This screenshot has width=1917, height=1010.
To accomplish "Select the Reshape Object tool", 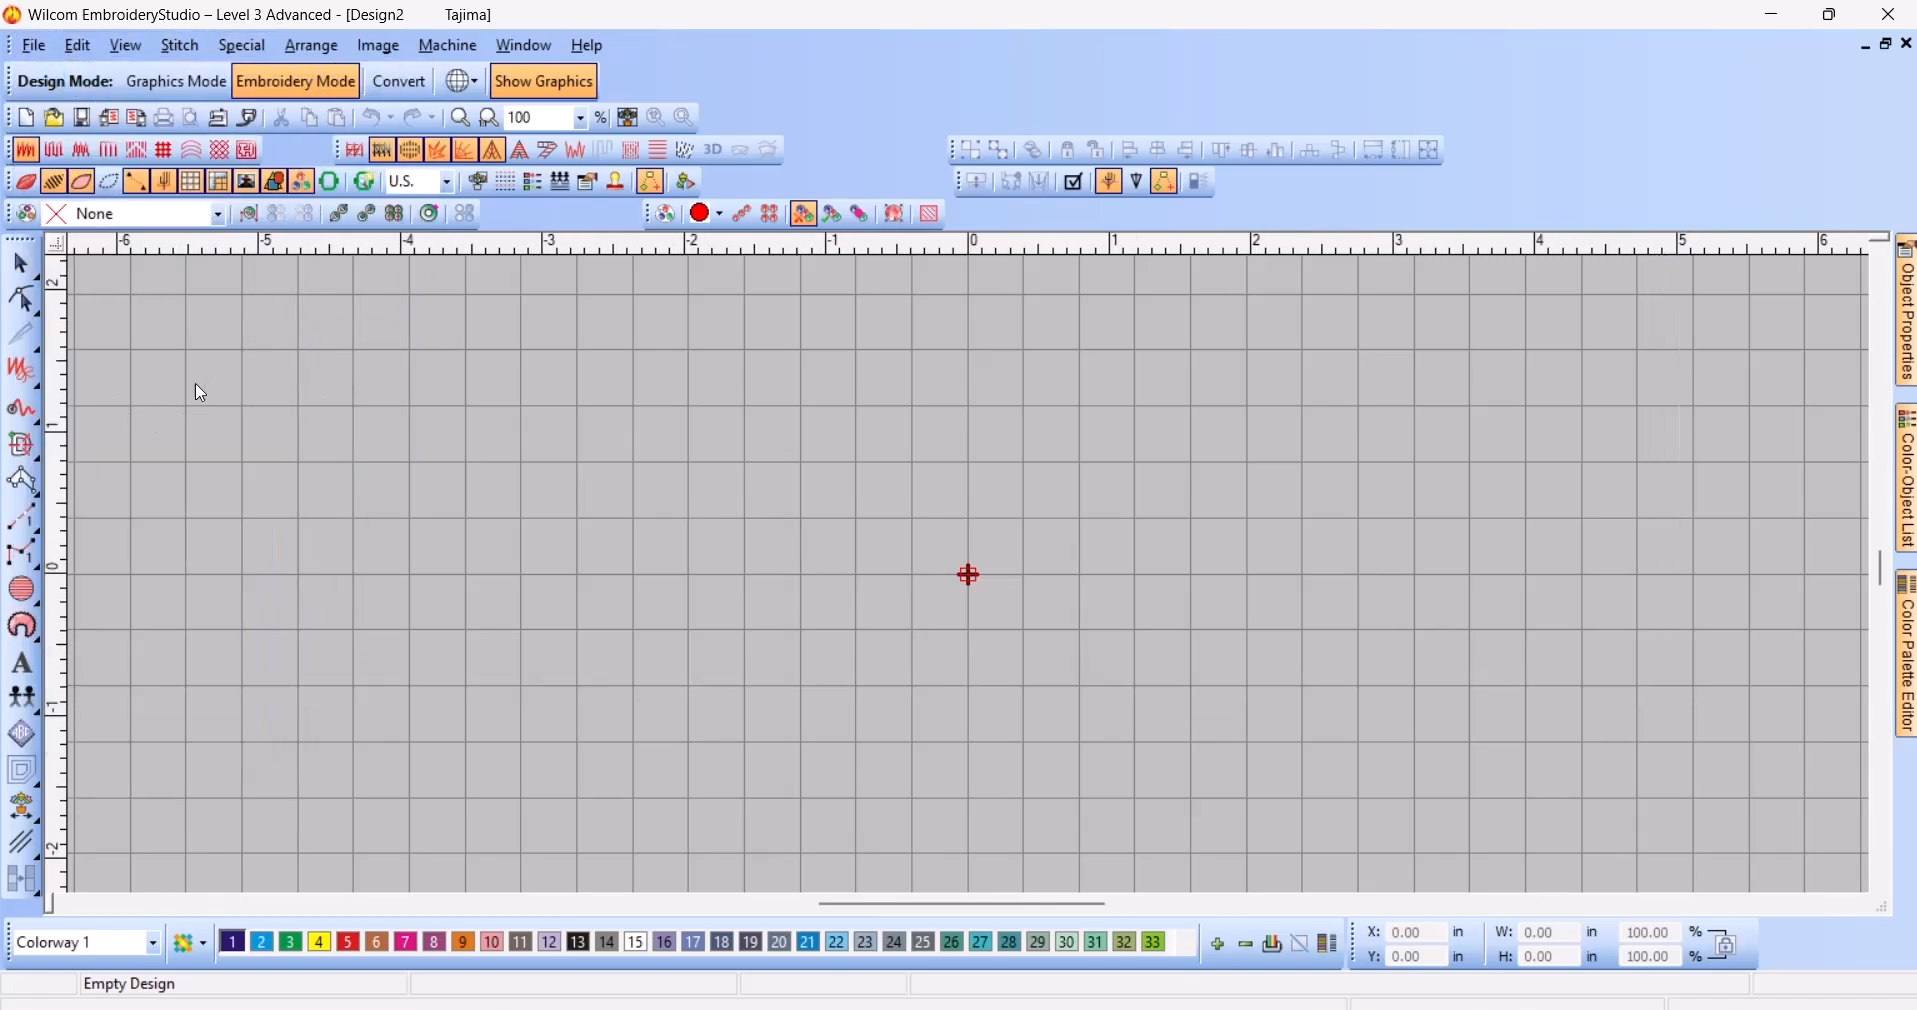I will click(22, 300).
